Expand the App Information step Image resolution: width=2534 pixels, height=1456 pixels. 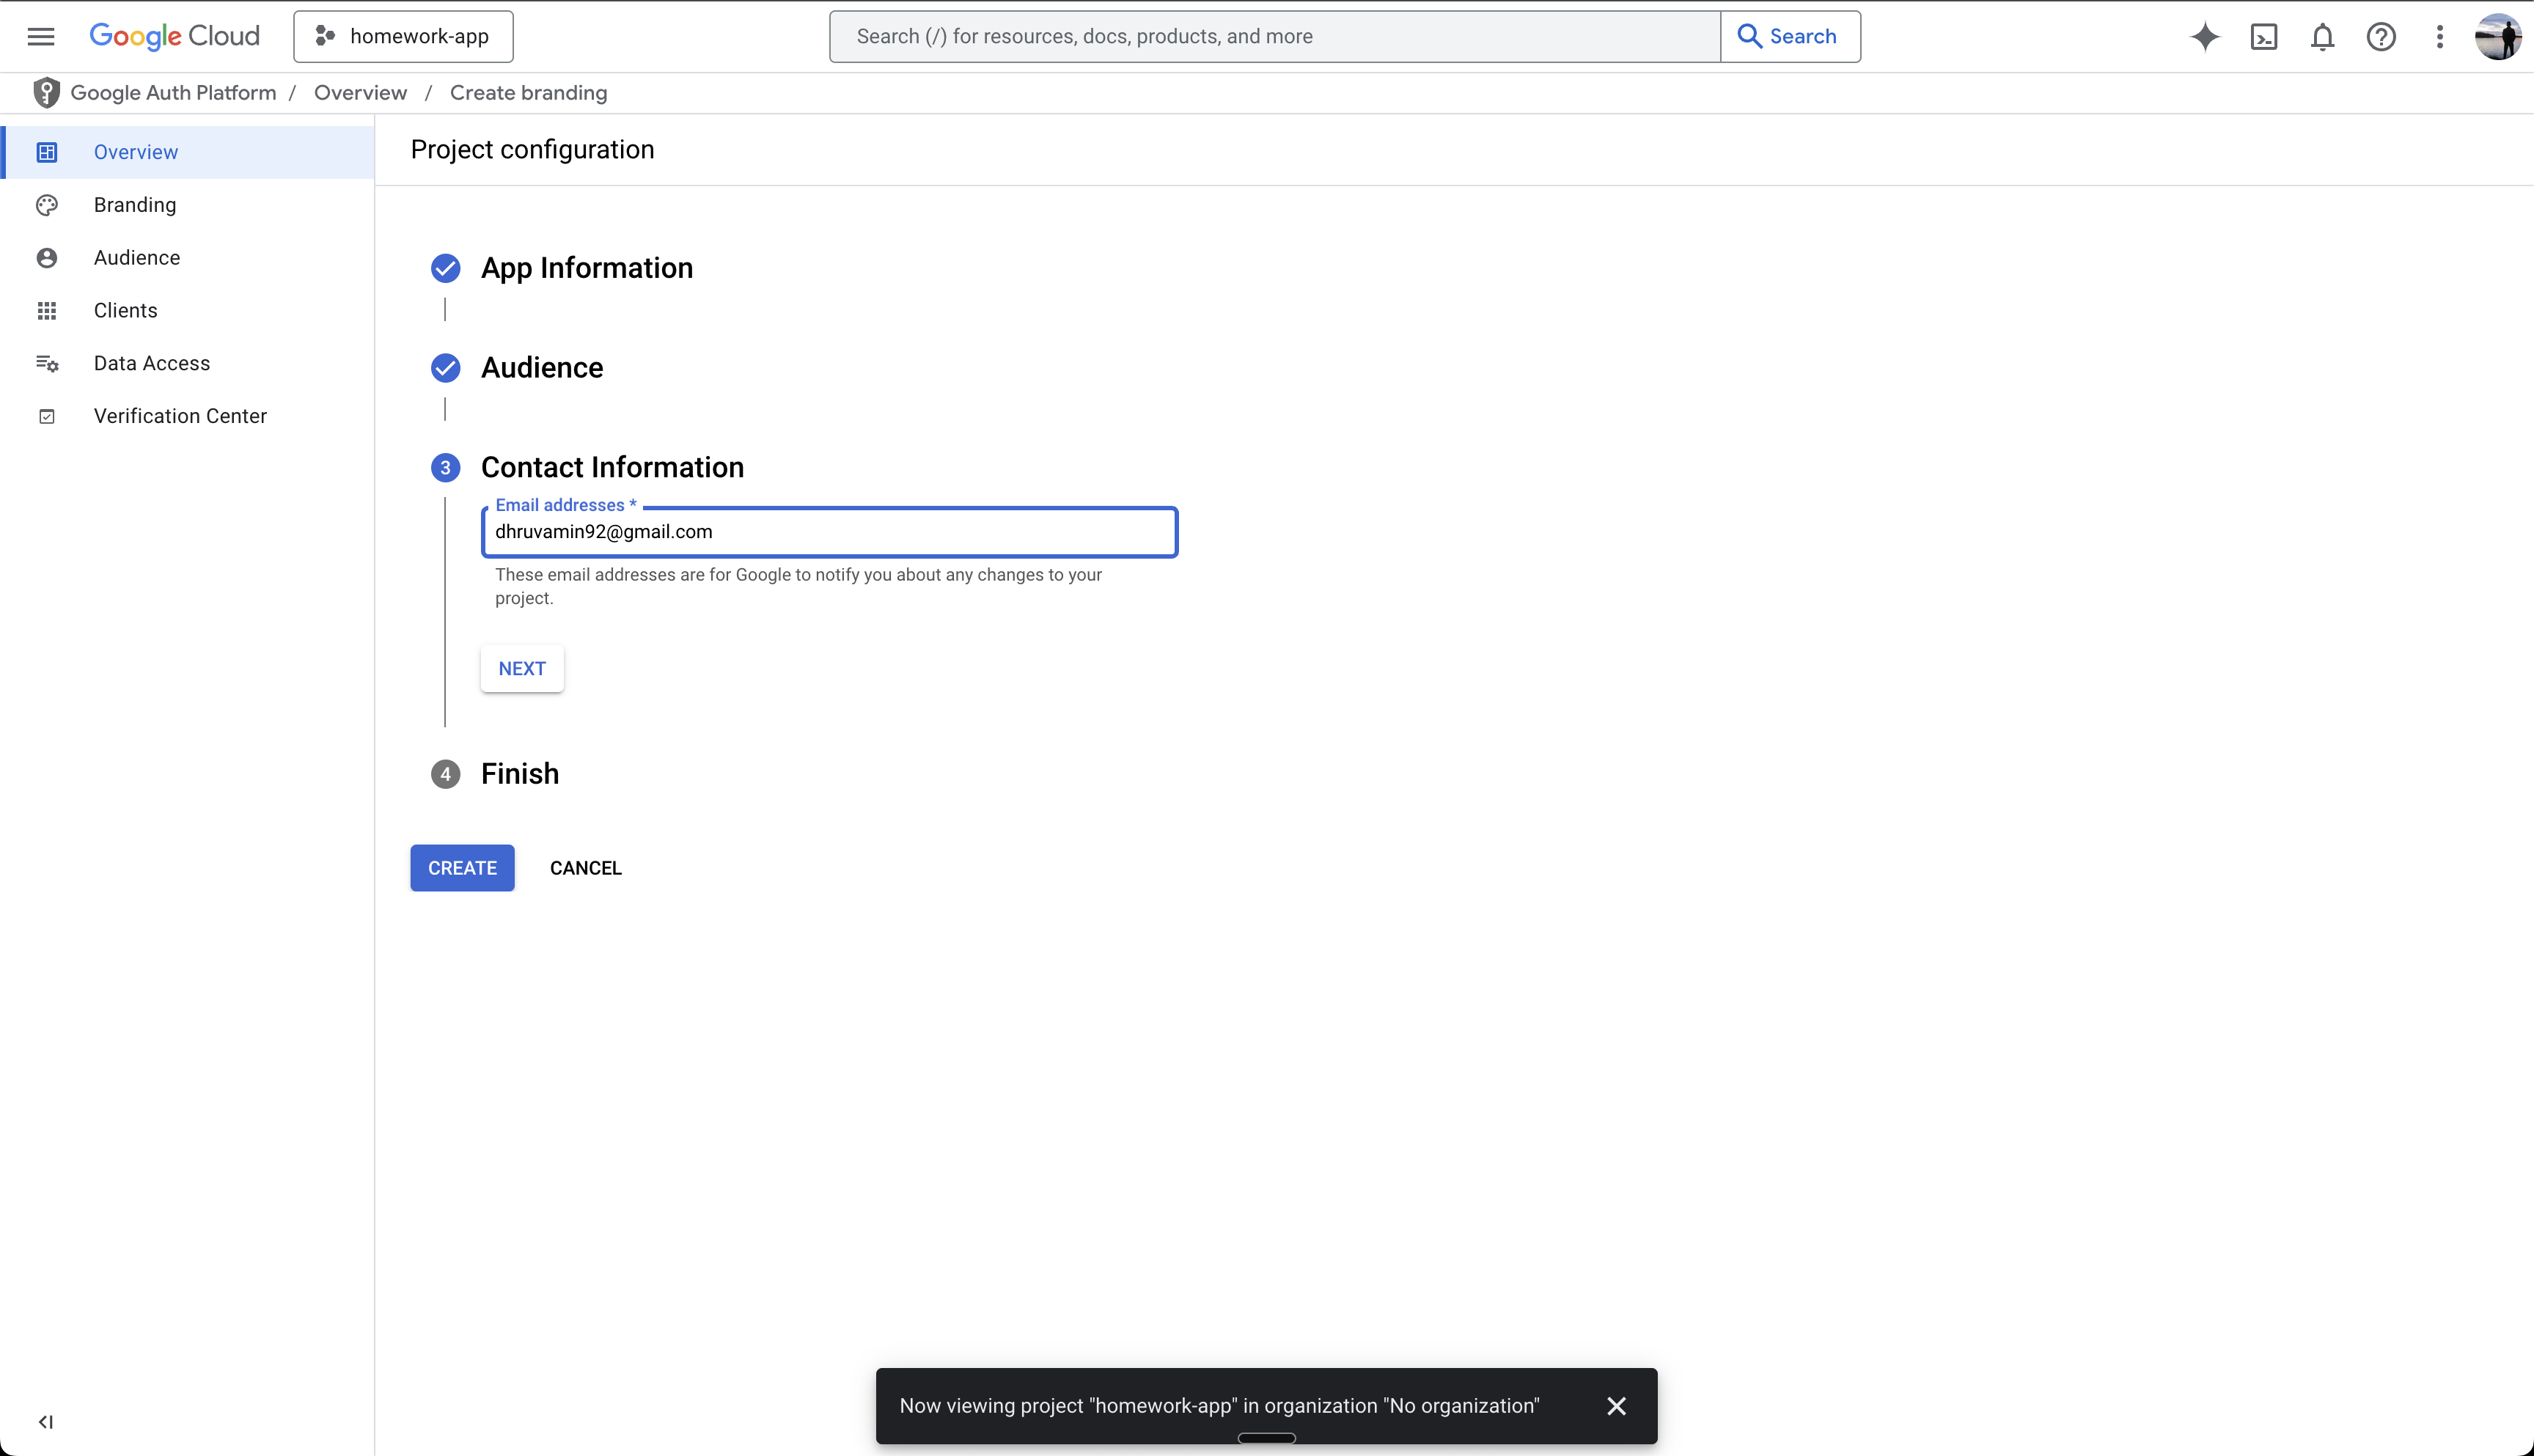pyautogui.click(x=587, y=268)
